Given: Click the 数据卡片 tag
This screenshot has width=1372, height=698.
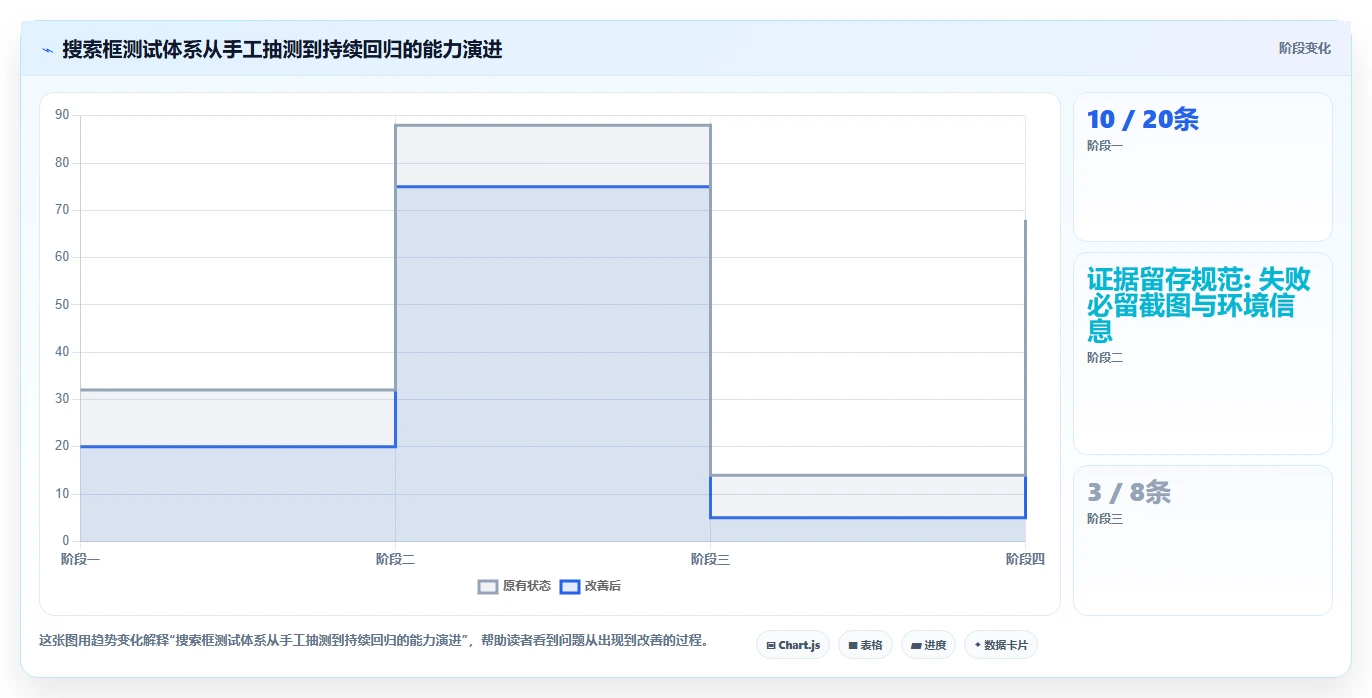Looking at the screenshot, I should (1001, 645).
